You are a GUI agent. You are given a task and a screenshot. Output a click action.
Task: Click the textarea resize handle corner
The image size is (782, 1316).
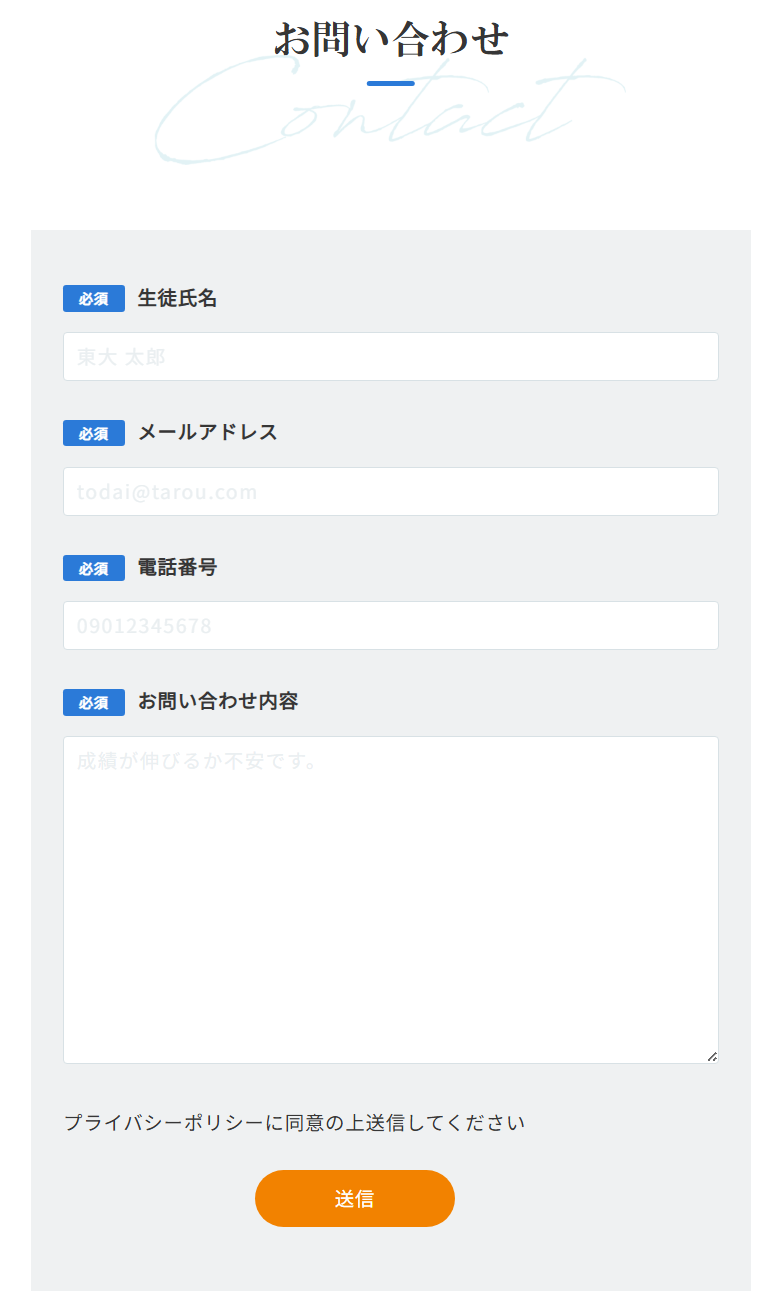coord(712,1057)
